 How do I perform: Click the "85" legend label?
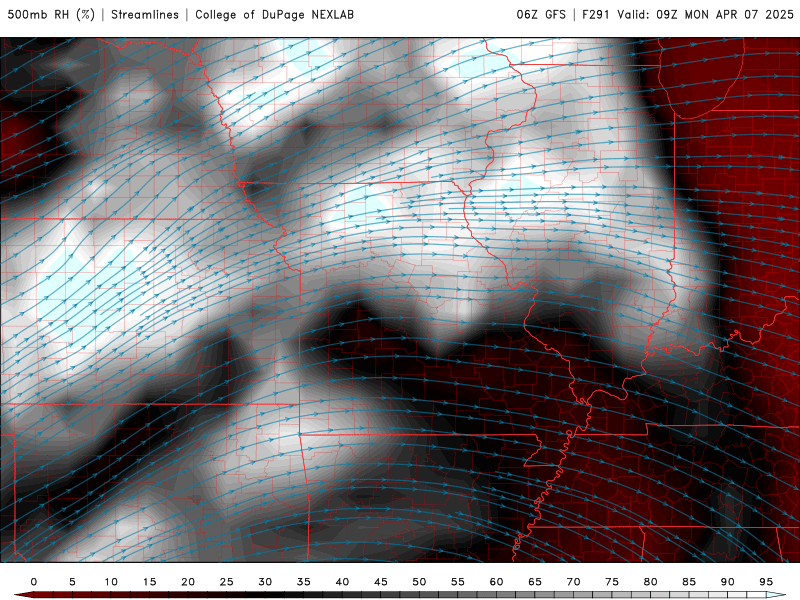pyautogui.click(x=689, y=582)
